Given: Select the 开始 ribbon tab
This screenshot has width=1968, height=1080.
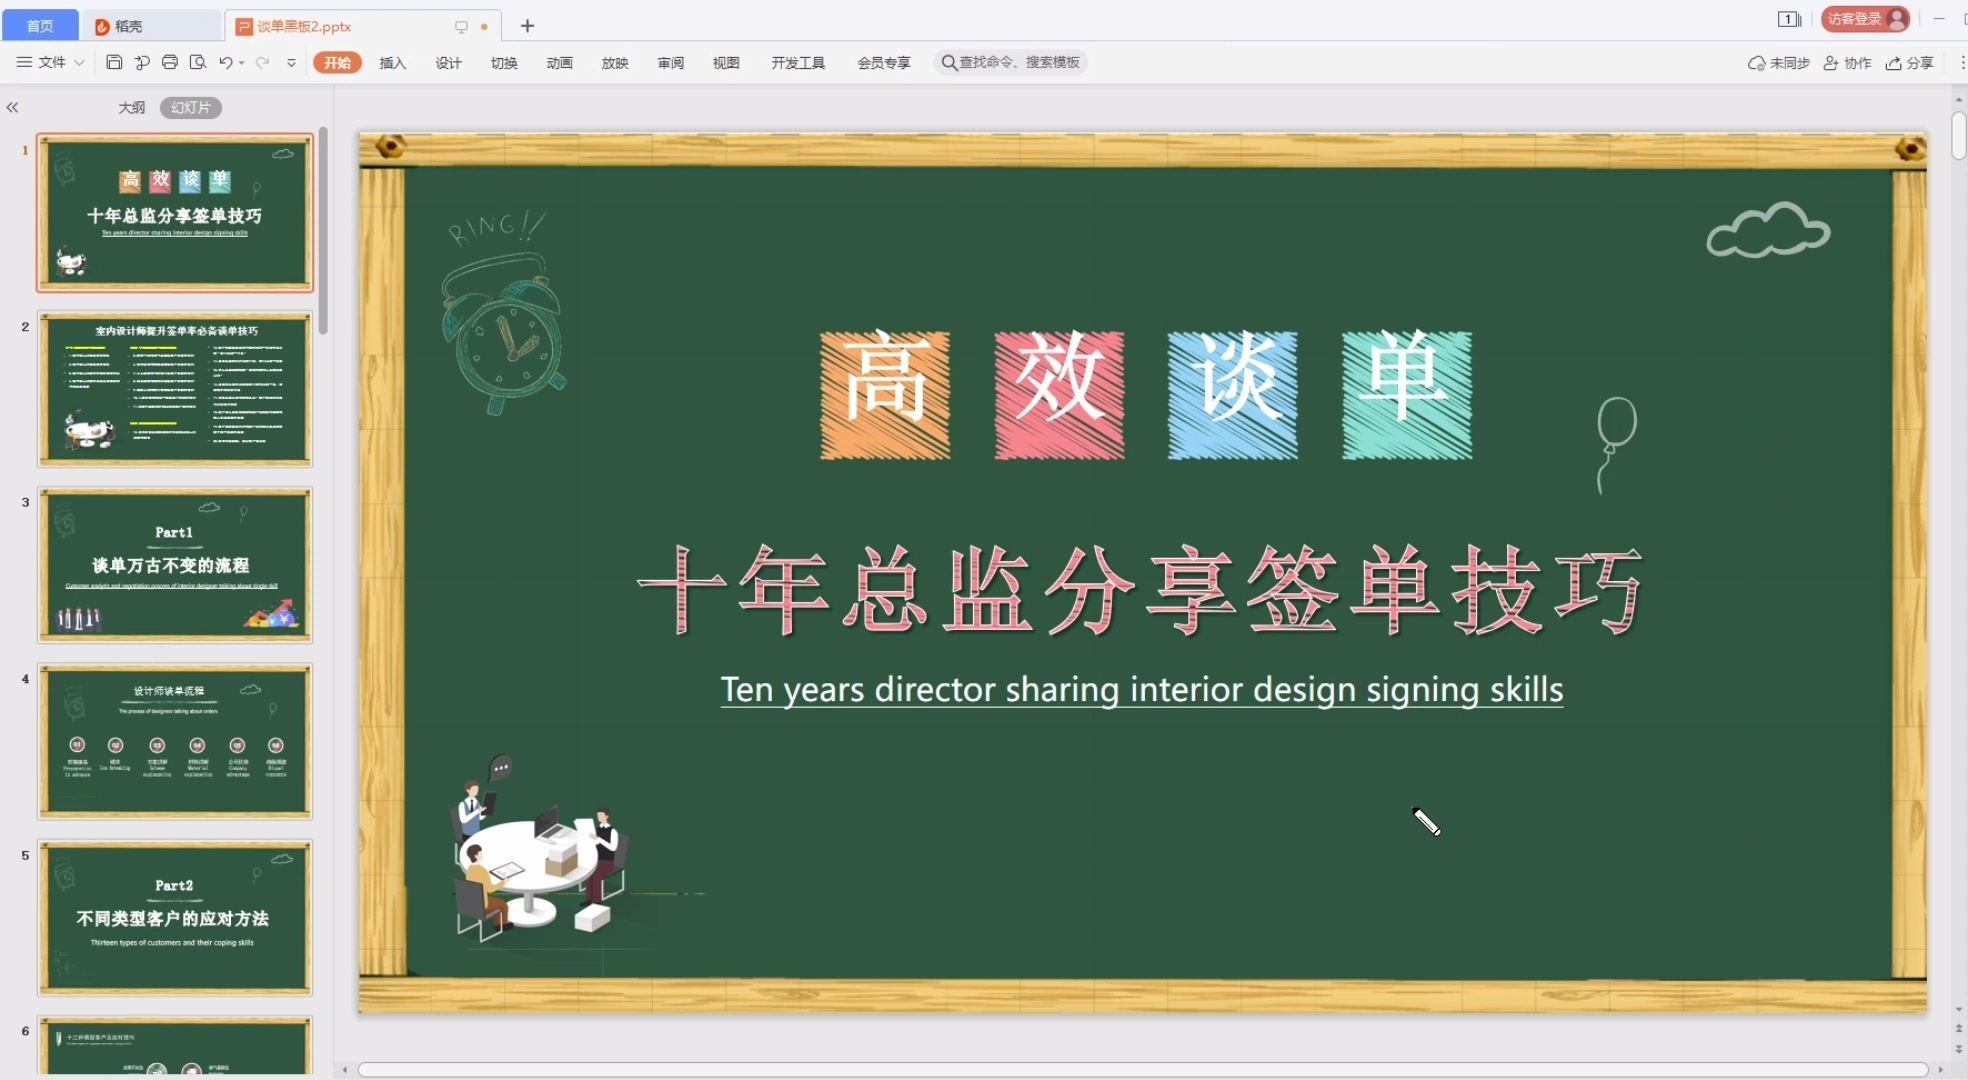Looking at the screenshot, I should point(337,63).
